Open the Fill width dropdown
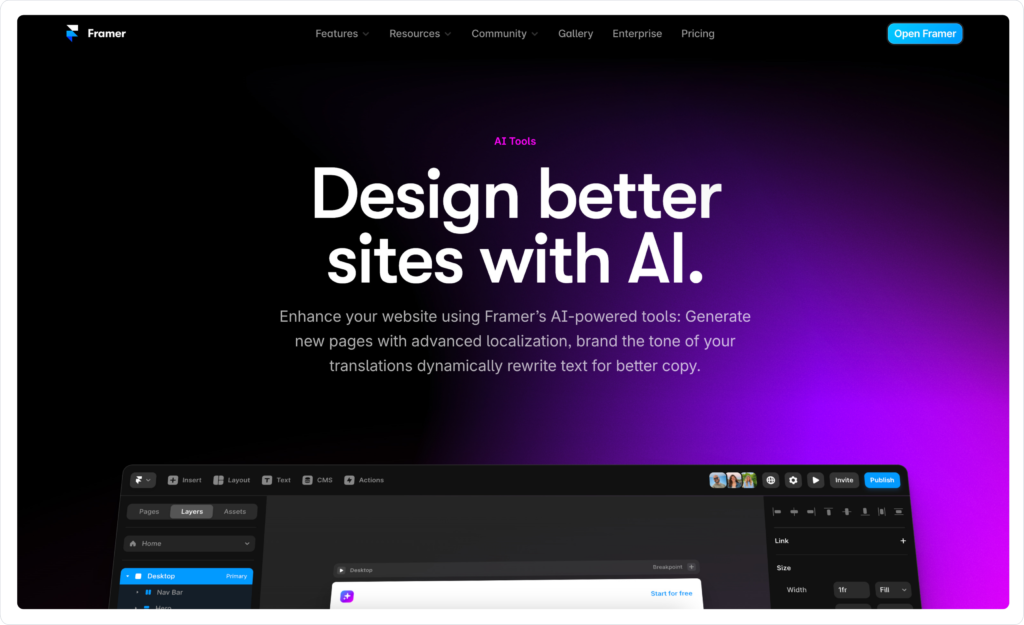The width and height of the screenshot is (1024, 625). [892, 589]
